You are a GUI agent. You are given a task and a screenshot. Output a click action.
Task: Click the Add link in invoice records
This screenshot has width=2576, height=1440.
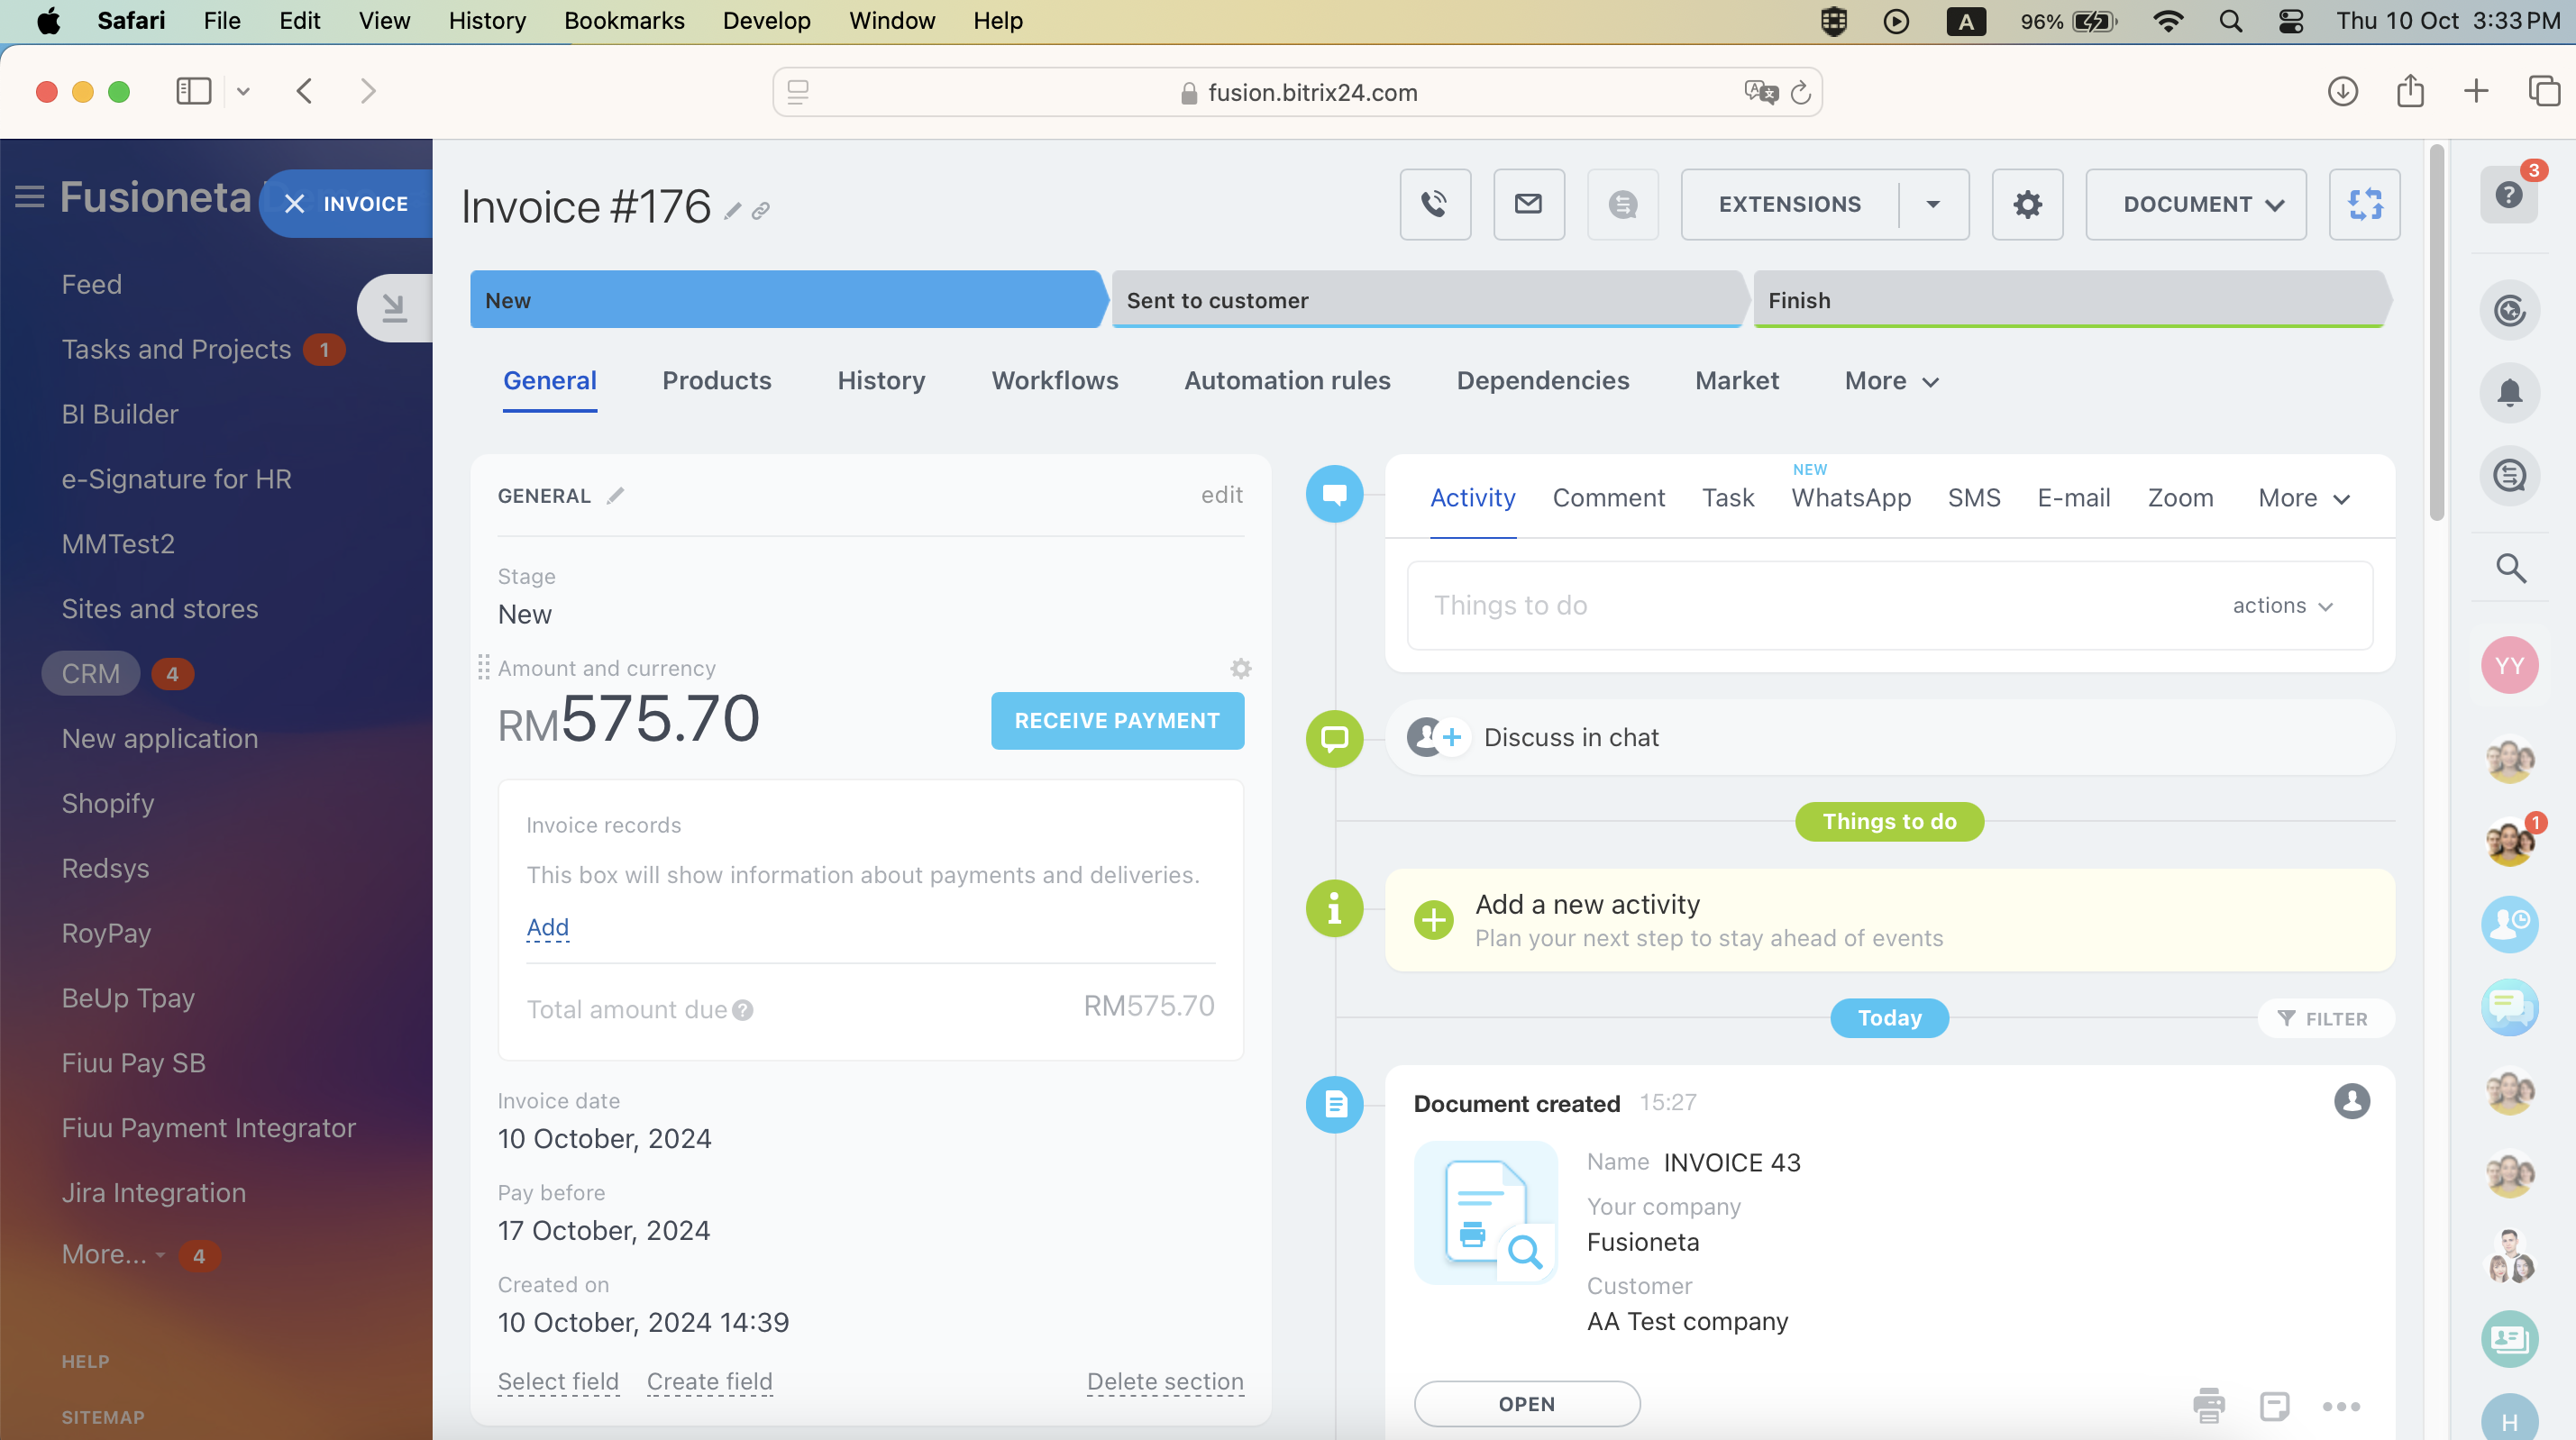pos(547,927)
